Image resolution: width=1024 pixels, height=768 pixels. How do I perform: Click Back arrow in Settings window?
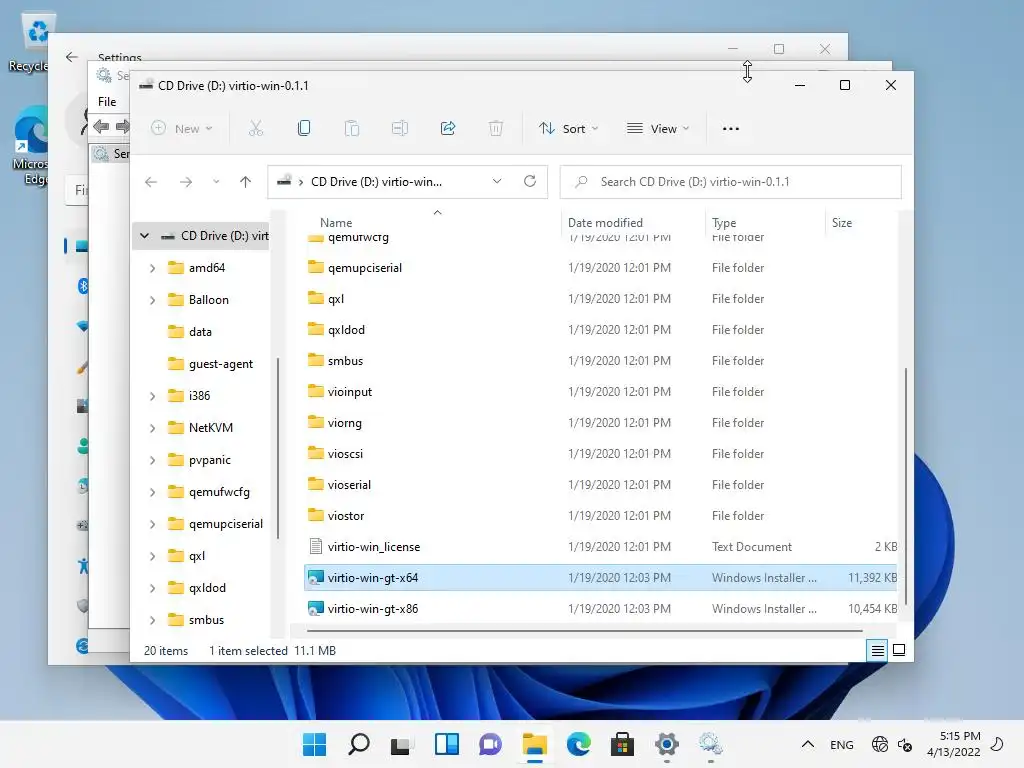[72, 57]
